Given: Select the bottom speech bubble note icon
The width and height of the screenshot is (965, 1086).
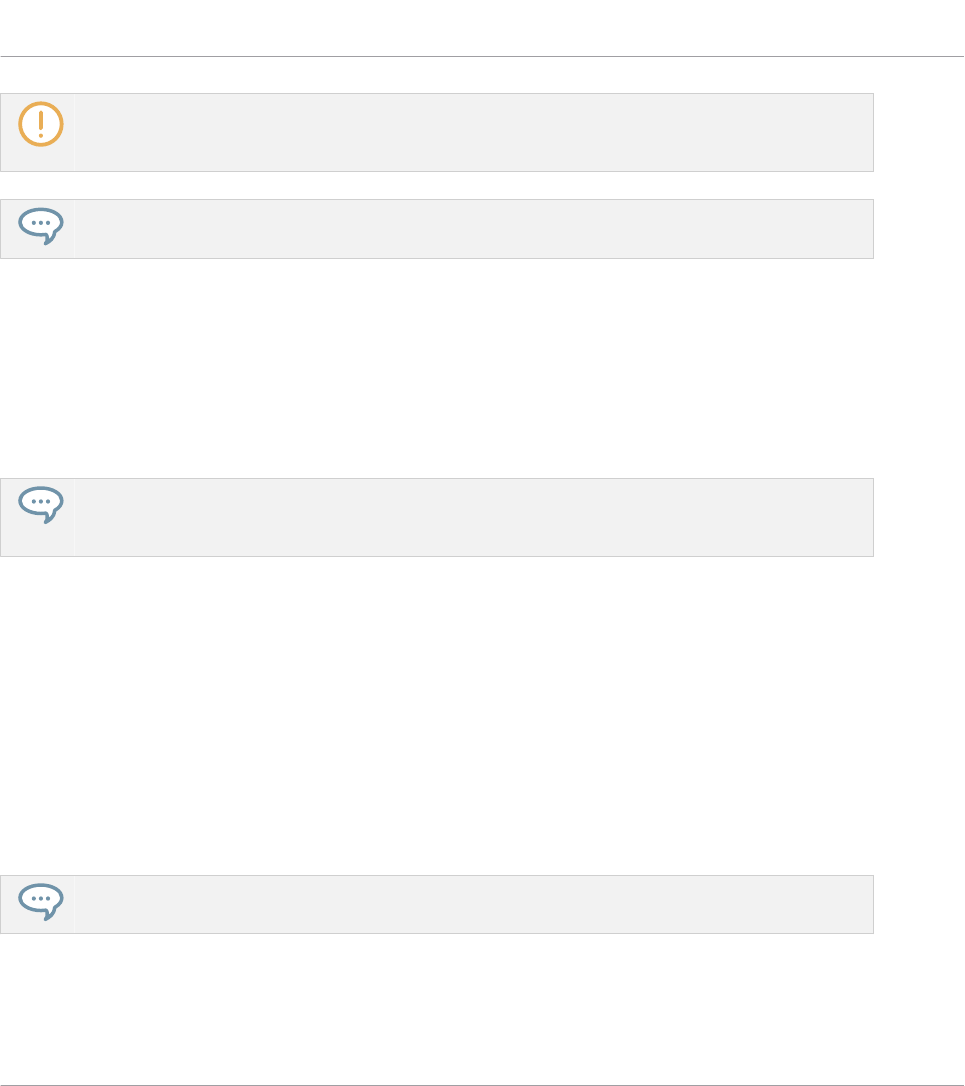Looking at the screenshot, I should click(x=41, y=902).
